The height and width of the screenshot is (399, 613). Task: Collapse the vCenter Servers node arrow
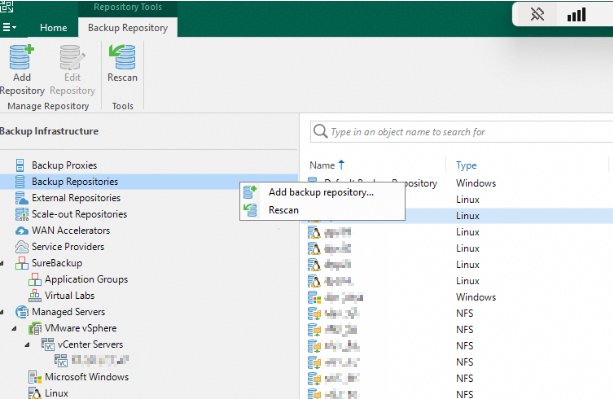coord(27,345)
